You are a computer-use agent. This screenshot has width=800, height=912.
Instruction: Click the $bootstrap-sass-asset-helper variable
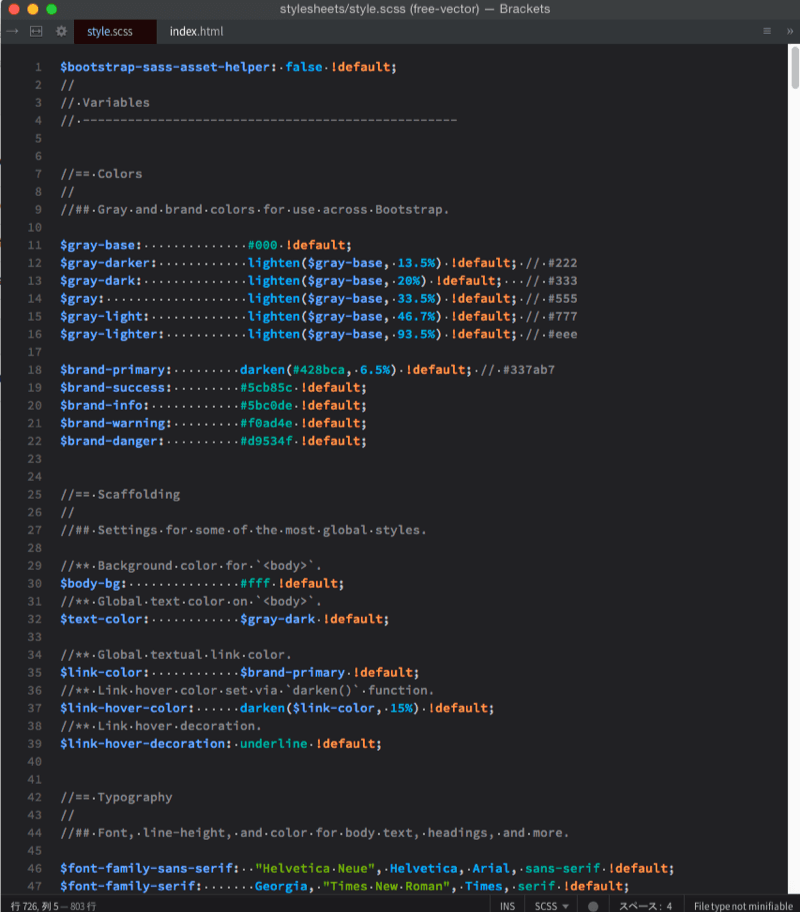point(165,67)
